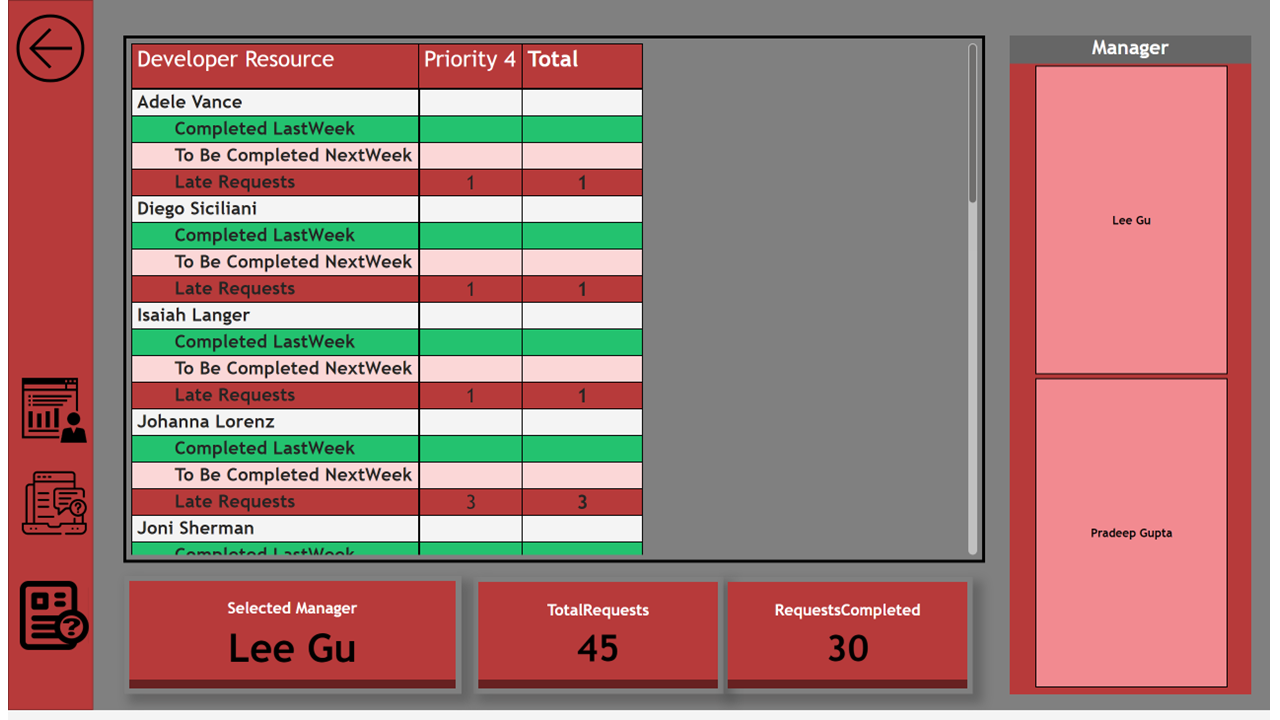The width and height of the screenshot is (1280, 720).
Task: Click the RequestsCompleted card showing 30
Action: pos(847,632)
